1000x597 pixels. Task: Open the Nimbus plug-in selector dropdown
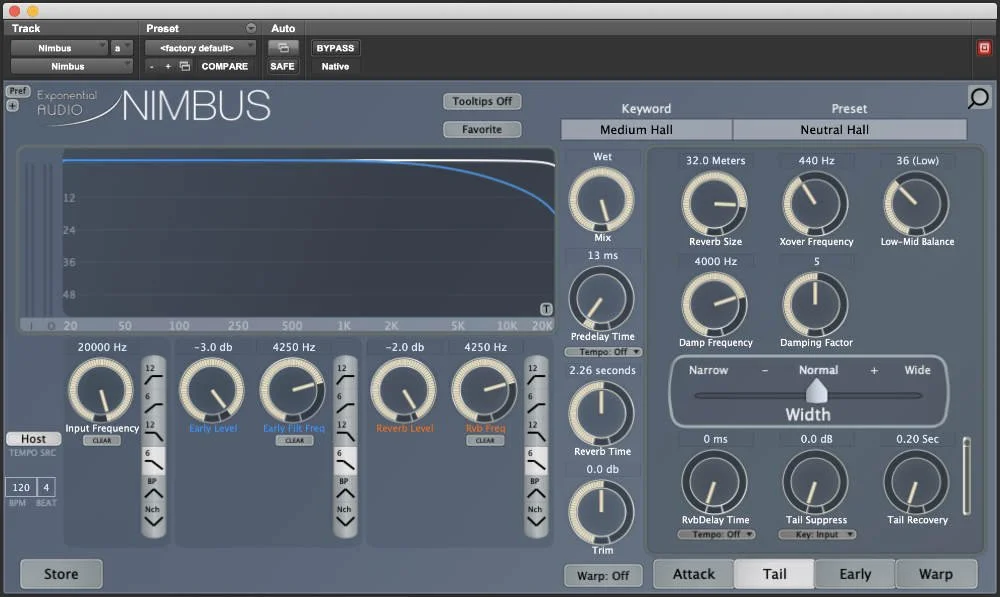[71, 66]
